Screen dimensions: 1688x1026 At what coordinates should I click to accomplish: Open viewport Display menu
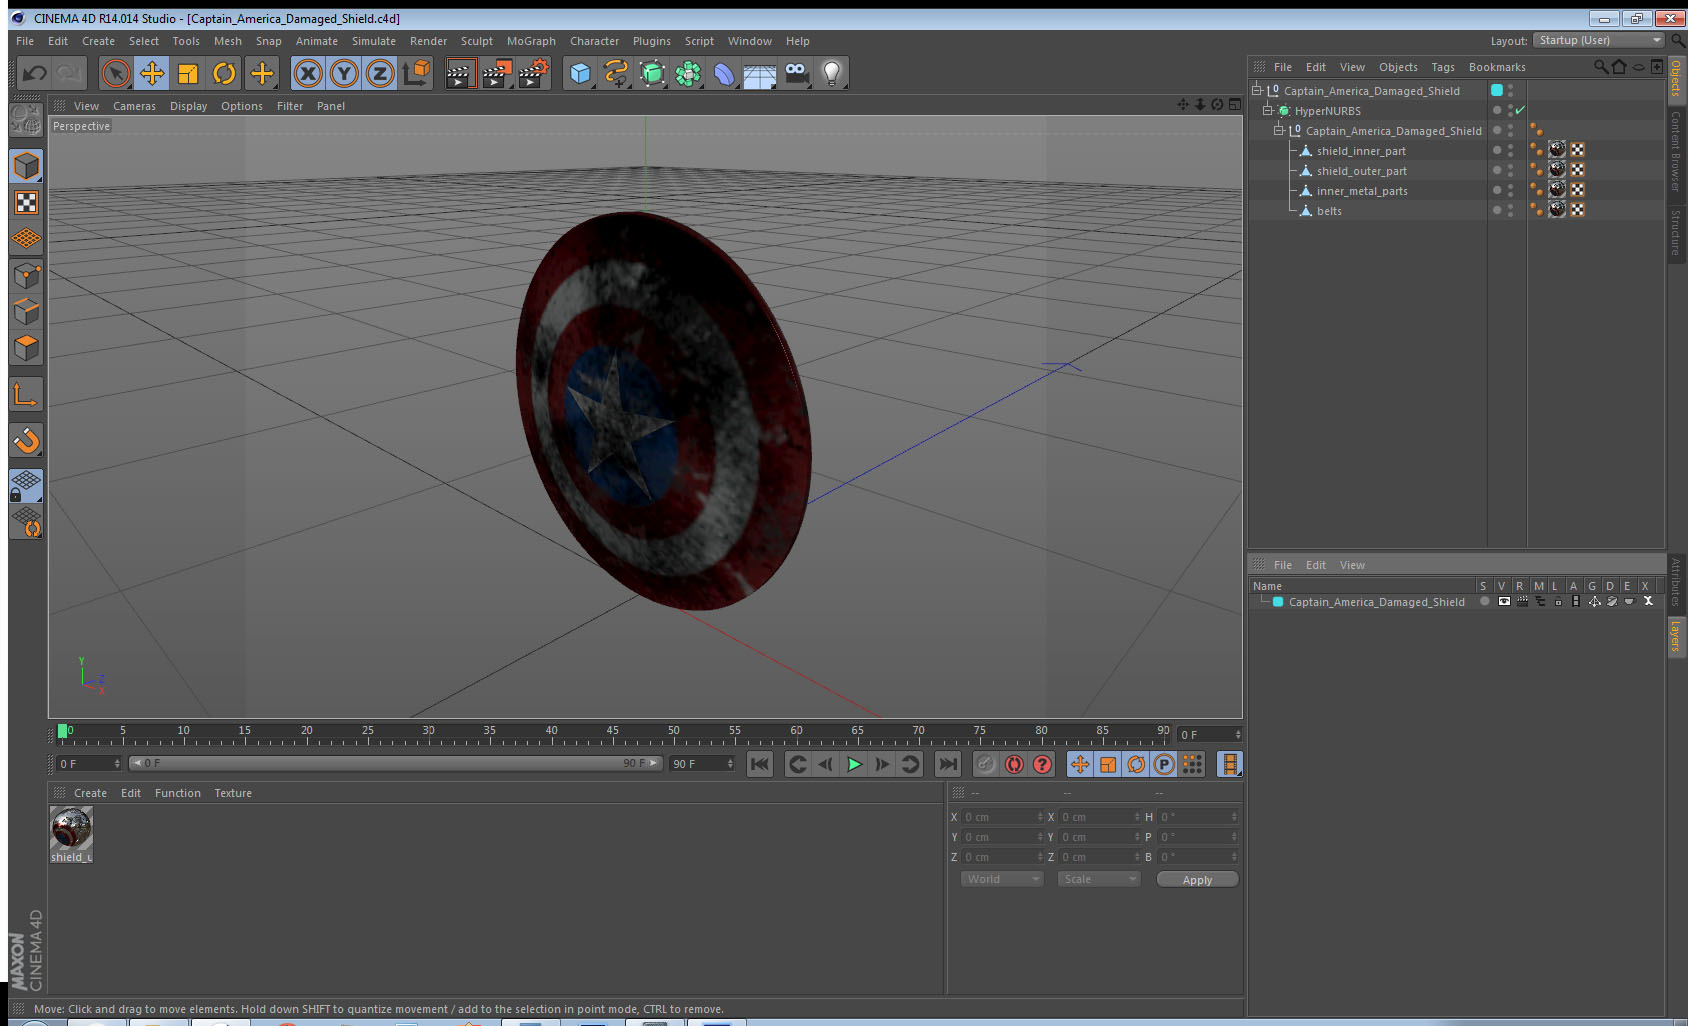click(x=188, y=106)
